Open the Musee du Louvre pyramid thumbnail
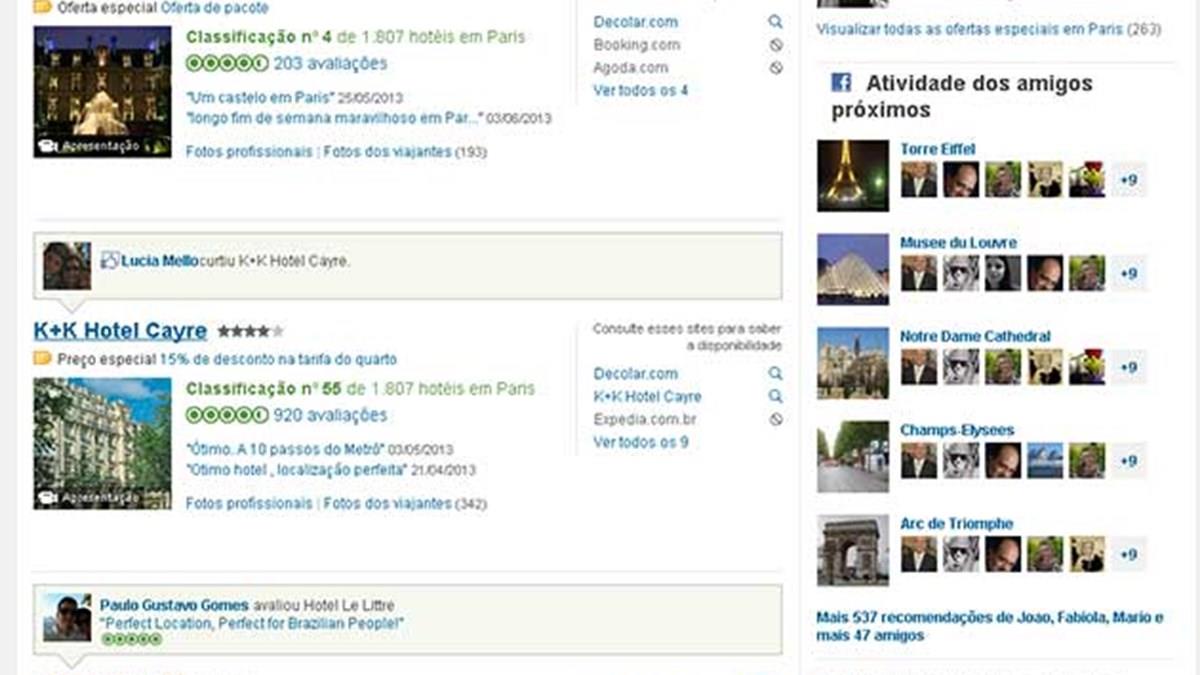Image resolution: width=1200 pixels, height=675 pixels. 852,269
